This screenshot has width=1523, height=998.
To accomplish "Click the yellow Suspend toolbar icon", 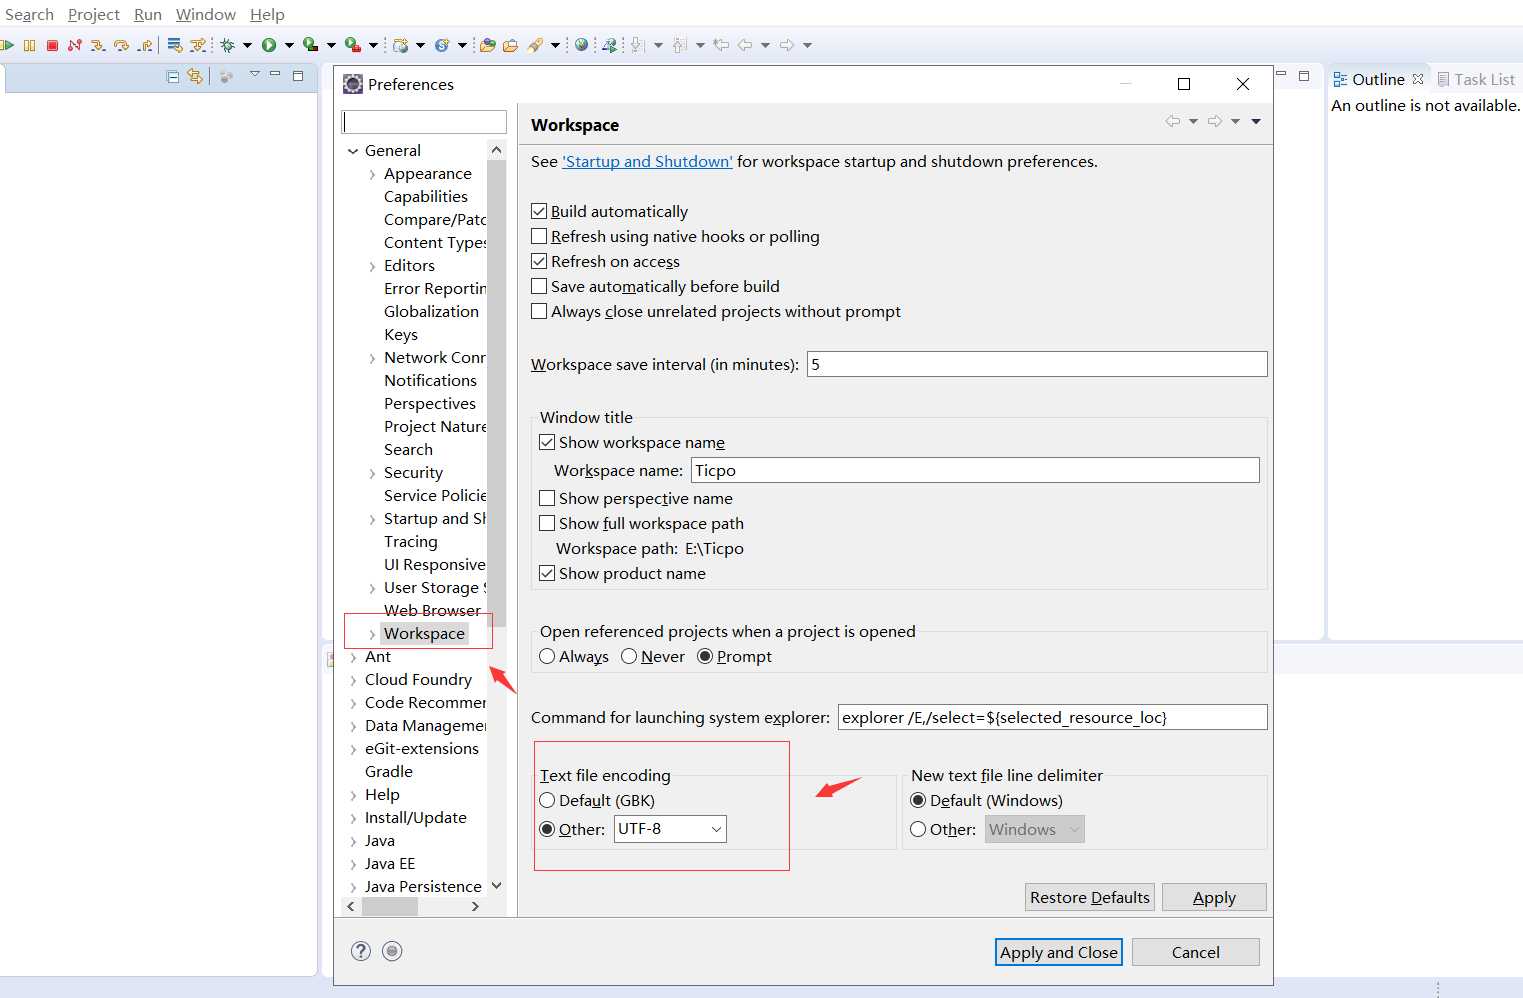I will click(x=29, y=45).
